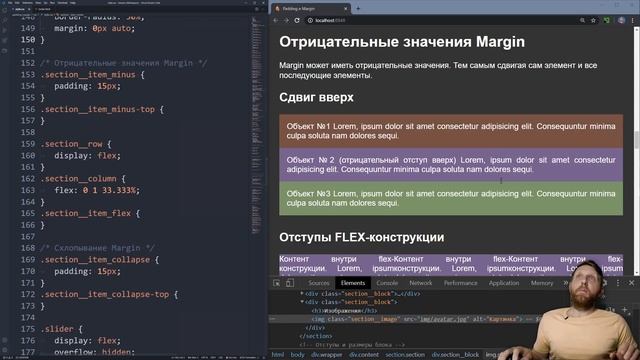The width and height of the screenshot is (640, 360).
Task: Select html in DevTools breadcrumb
Action: [278, 355]
